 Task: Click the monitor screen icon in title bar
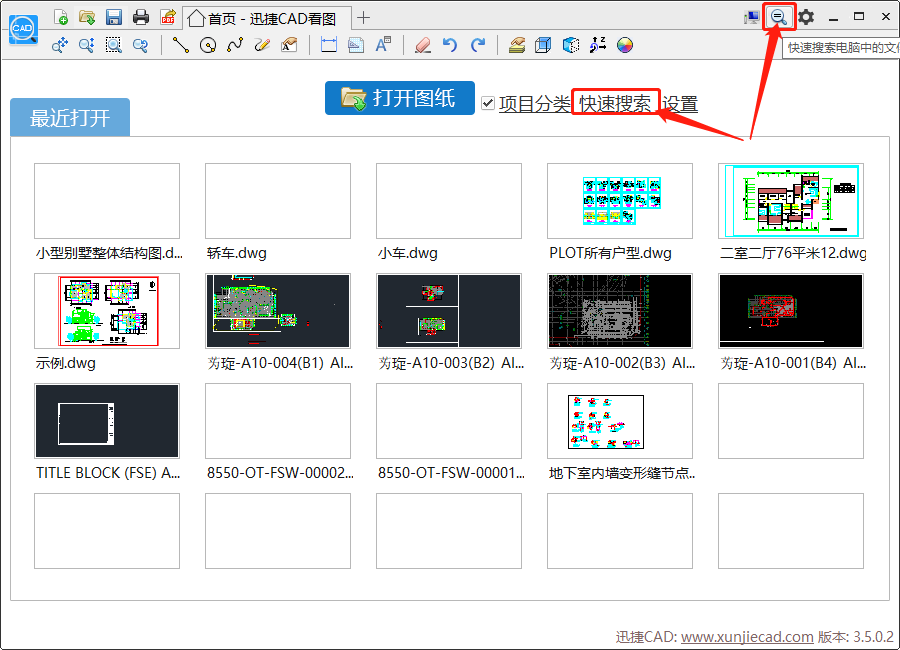click(x=751, y=17)
